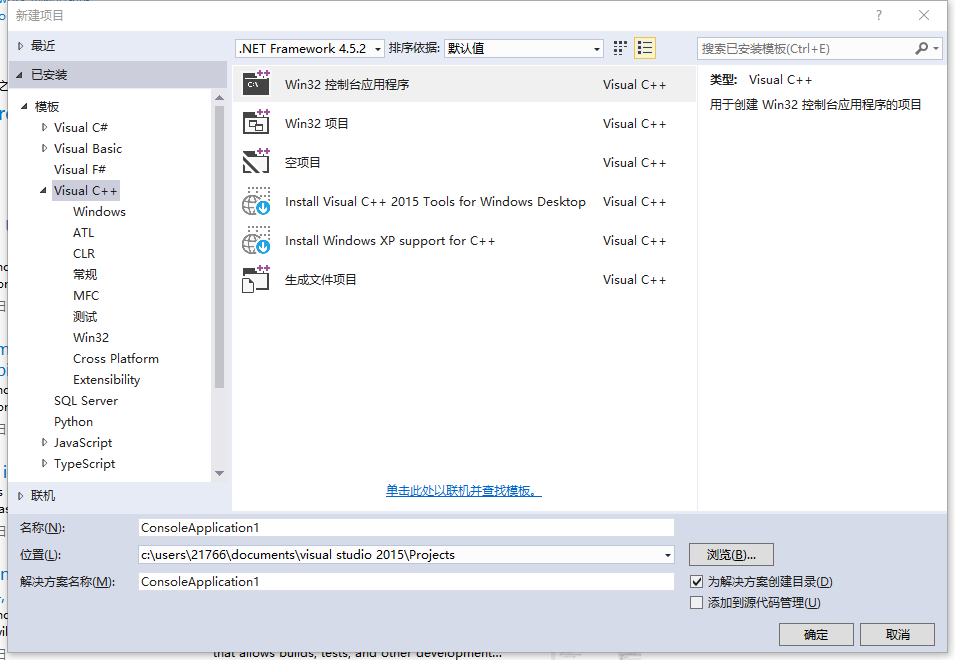Expand the Visual C# node arrow
Image resolution: width=955 pixels, height=660 pixels.
(x=44, y=127)
